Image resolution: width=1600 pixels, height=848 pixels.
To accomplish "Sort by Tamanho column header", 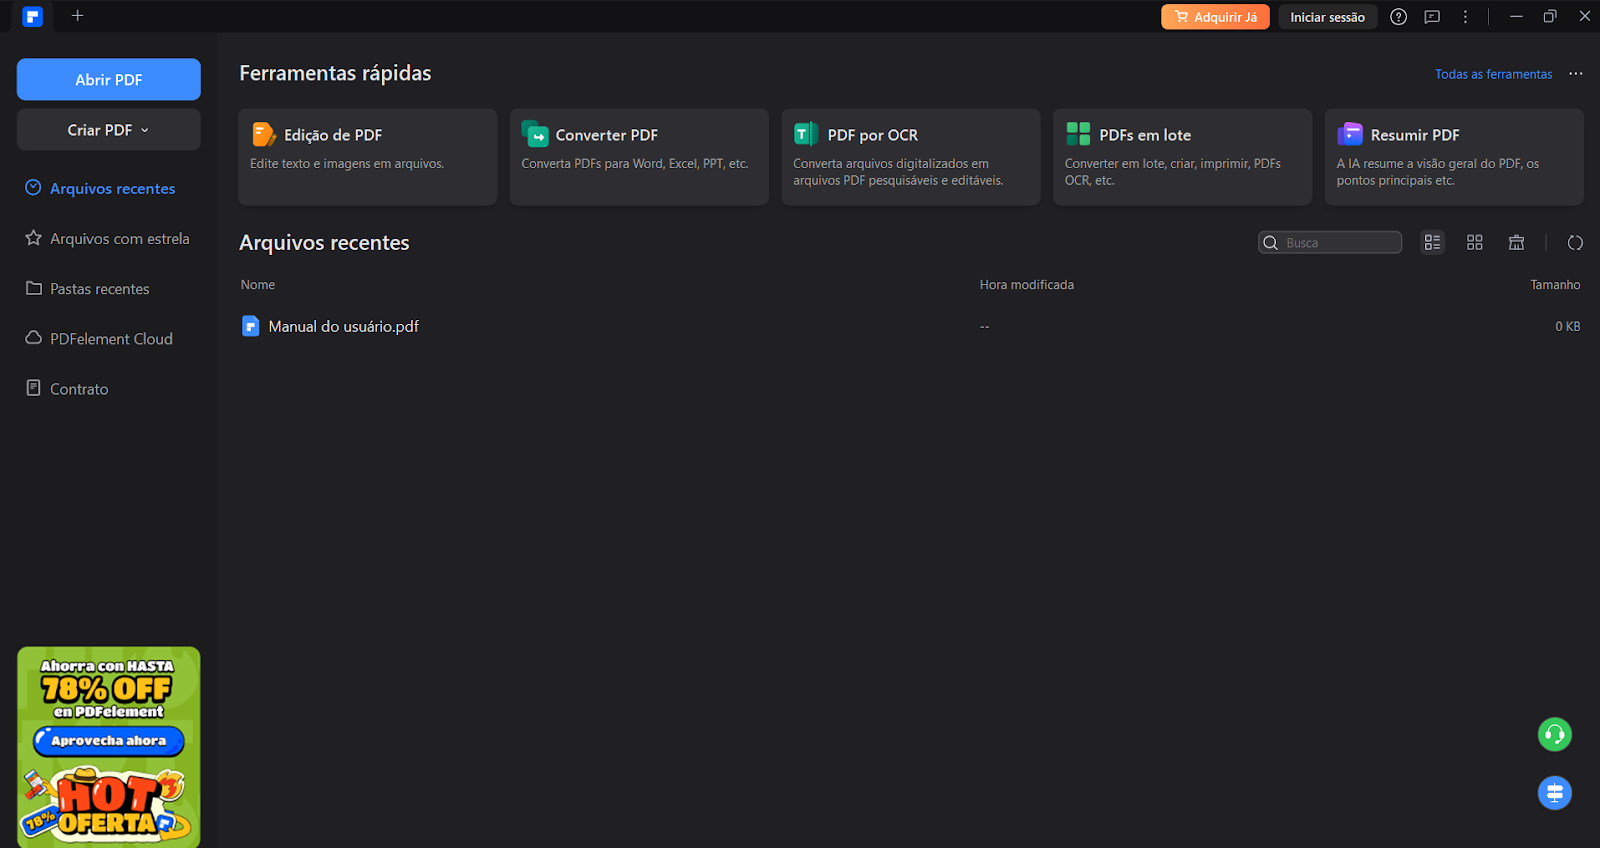I will pyautogui.click(x=1555, y=285).
